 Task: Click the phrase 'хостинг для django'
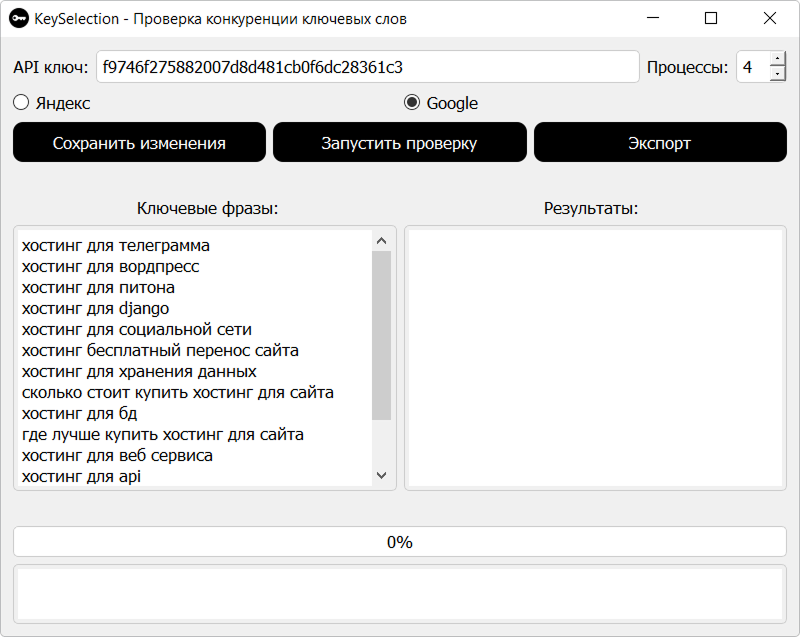tap(95, 309)
